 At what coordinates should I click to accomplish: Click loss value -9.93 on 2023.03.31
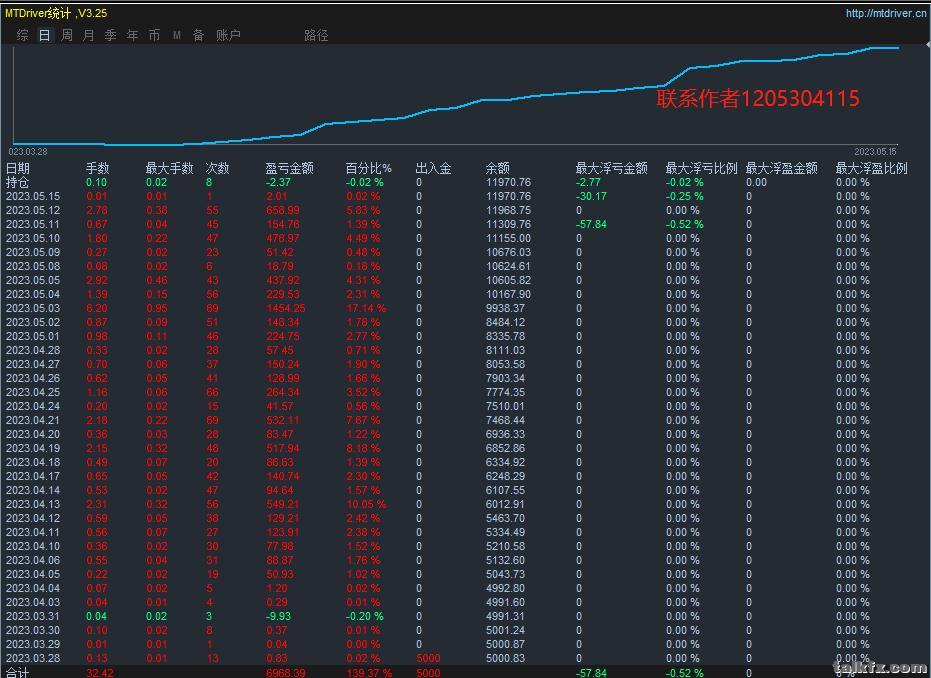pyautogui.click(x=278, y=616)
